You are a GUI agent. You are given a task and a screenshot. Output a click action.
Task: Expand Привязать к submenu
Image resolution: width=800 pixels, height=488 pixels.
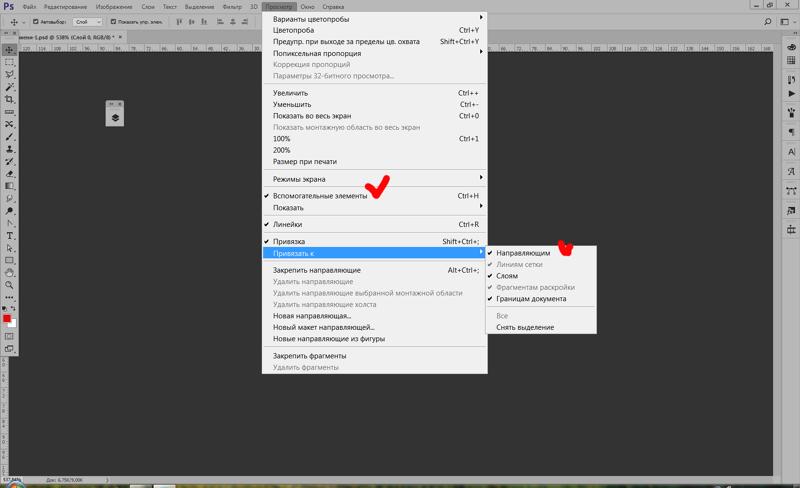(374, 253)
